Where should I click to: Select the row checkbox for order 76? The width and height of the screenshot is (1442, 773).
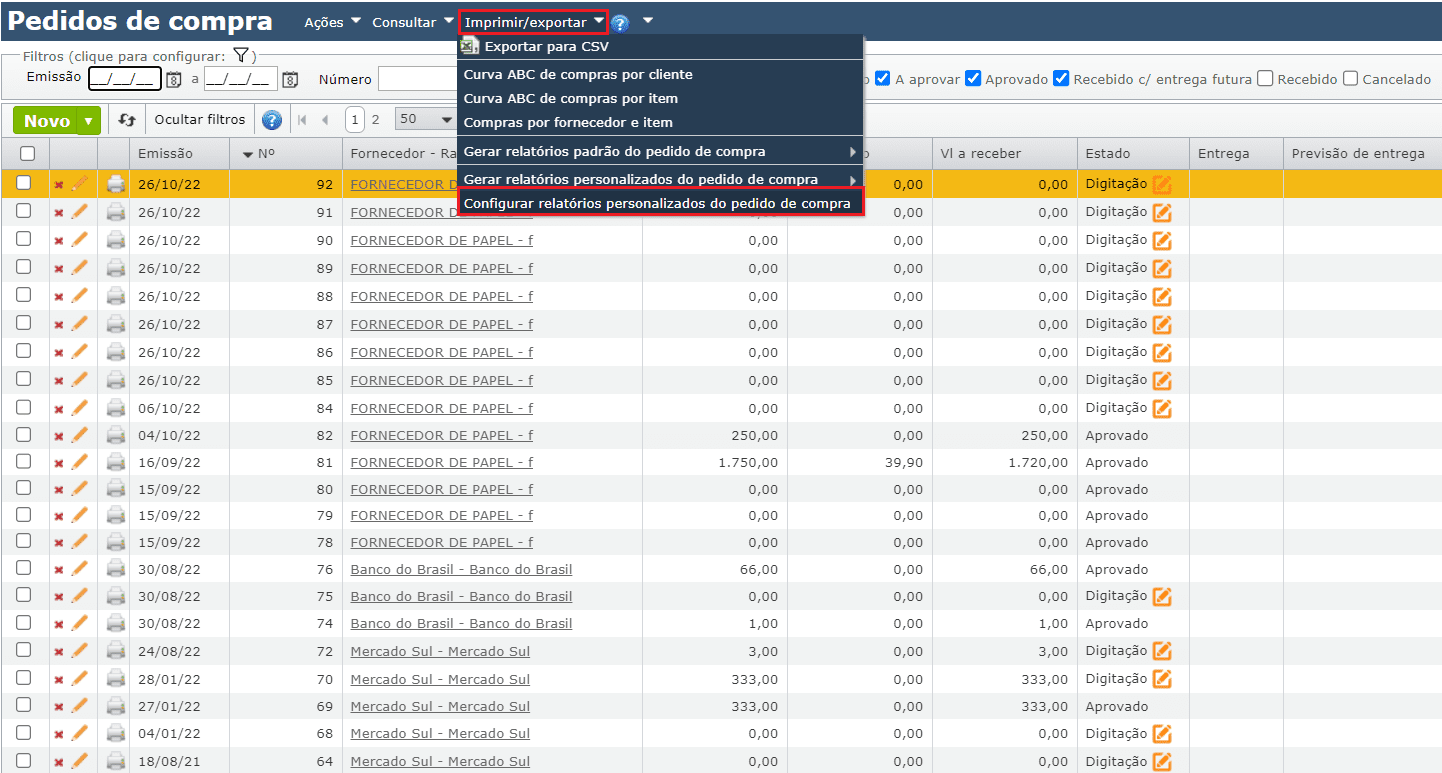[x=24, y=568]
